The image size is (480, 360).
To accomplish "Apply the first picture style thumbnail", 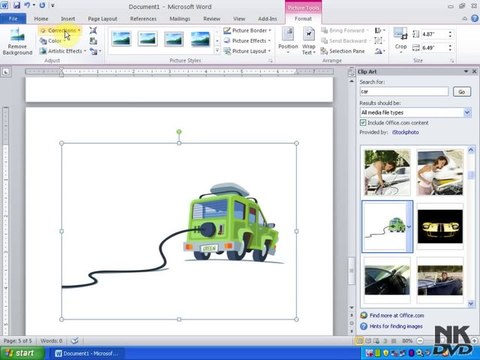I will click(121, 39).
